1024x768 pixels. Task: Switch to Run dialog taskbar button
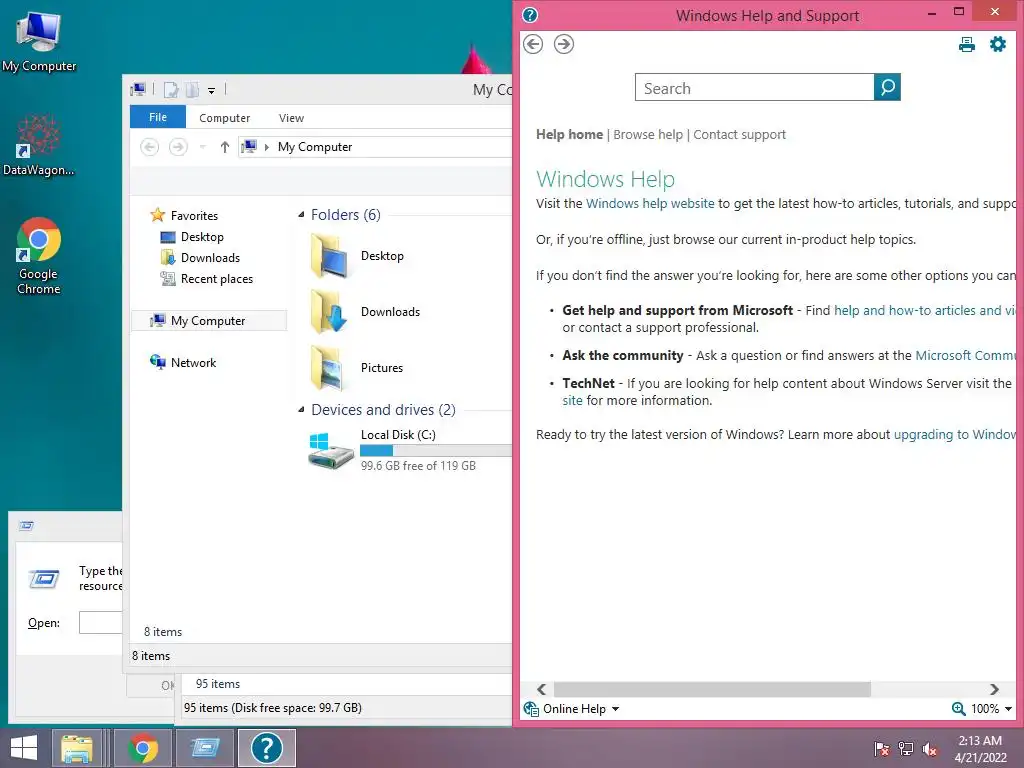coord(205,748)
